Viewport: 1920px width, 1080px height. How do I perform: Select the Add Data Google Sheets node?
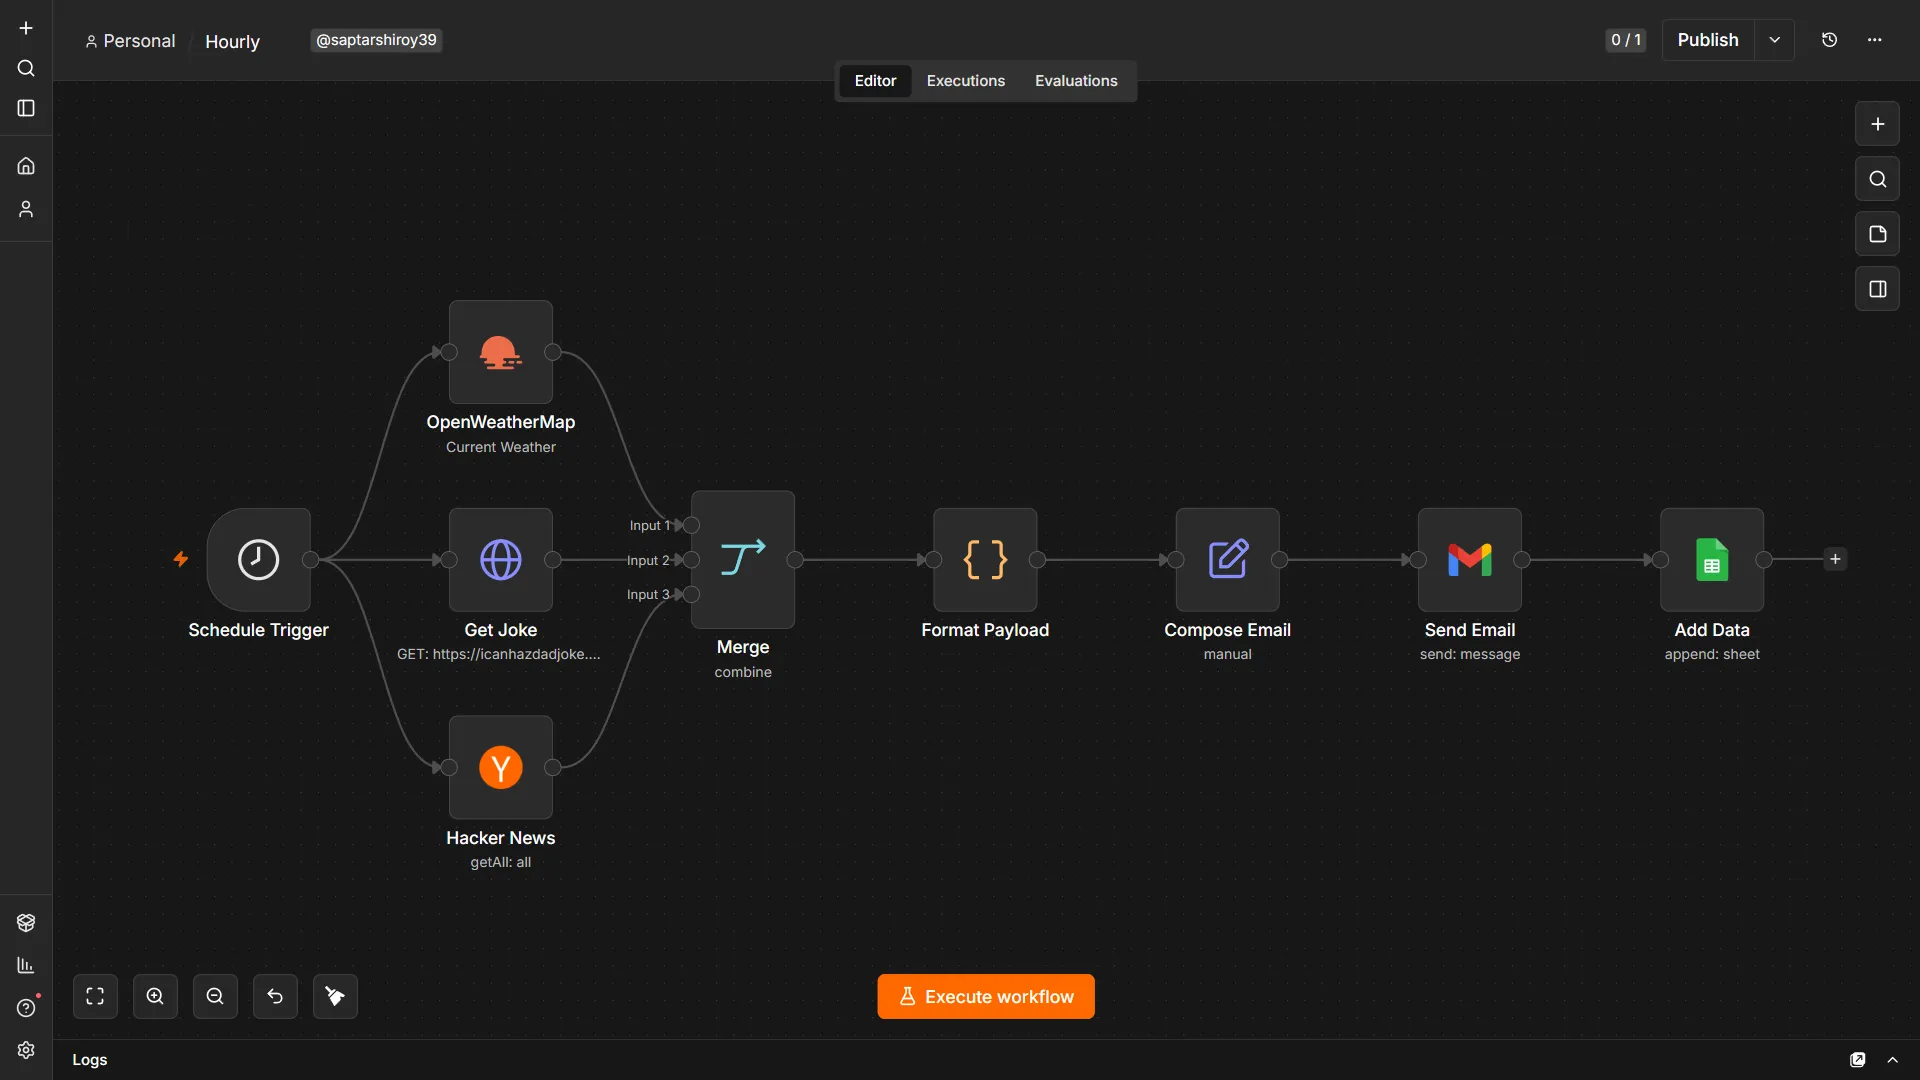click(x=1711, y=559)
